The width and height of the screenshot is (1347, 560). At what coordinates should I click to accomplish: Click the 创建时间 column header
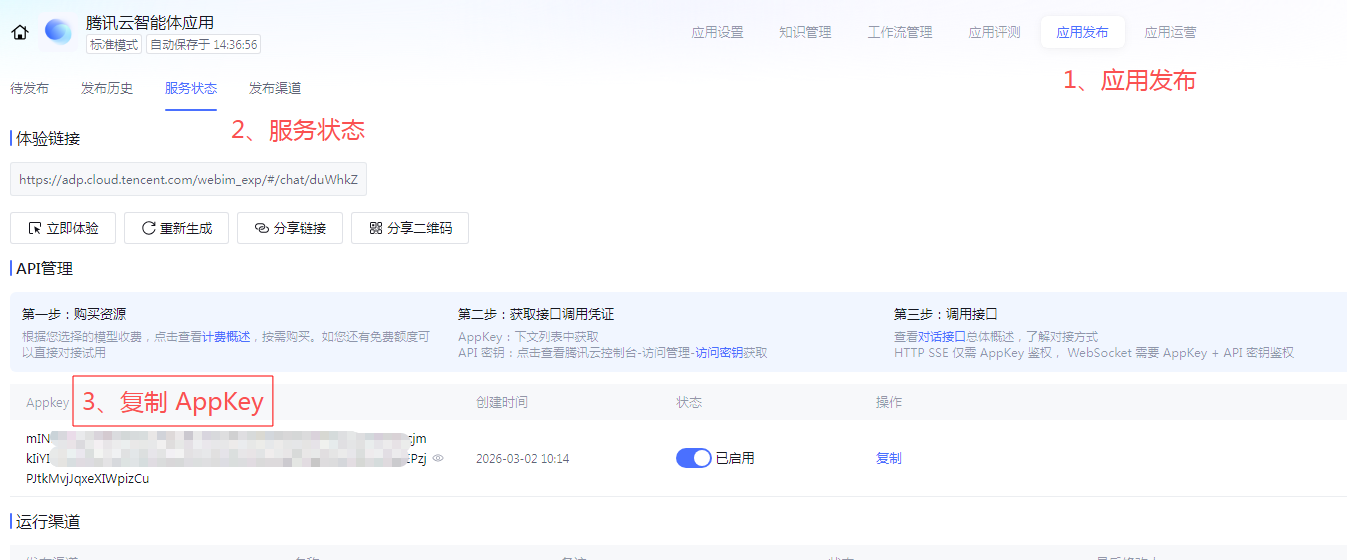502,402
